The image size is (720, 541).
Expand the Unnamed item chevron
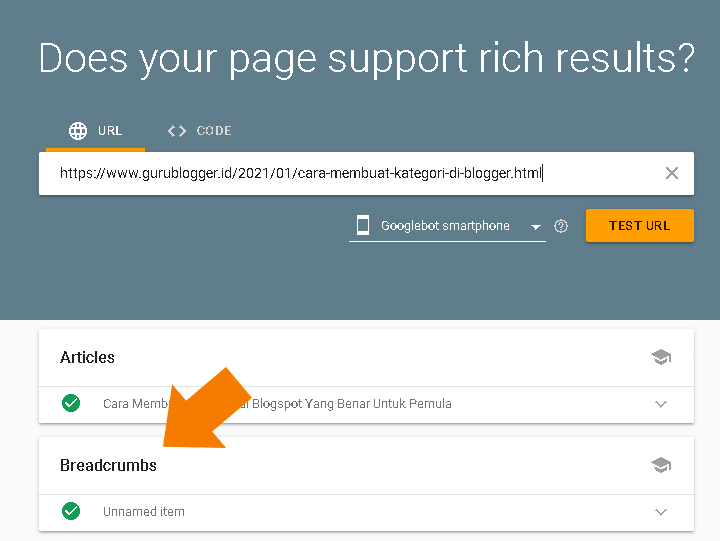pos(661,511)
